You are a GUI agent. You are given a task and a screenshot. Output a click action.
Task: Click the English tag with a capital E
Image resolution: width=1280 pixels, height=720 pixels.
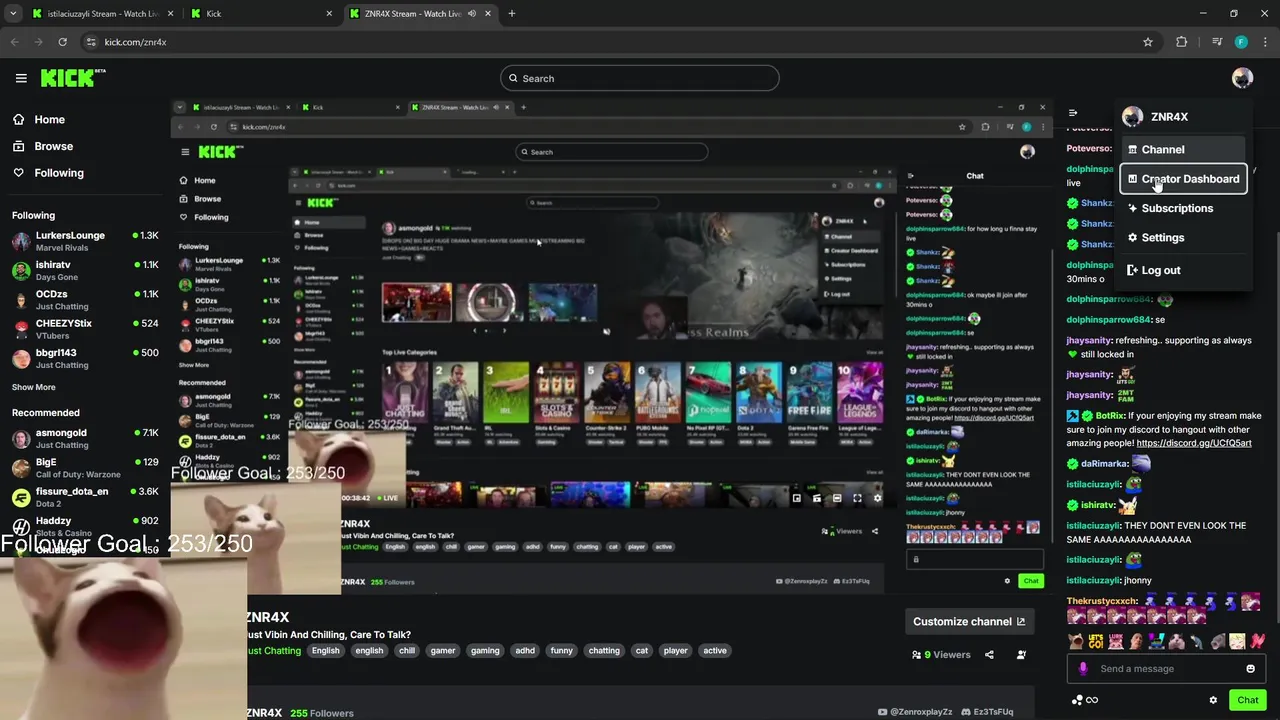click(x=325, y=651)
